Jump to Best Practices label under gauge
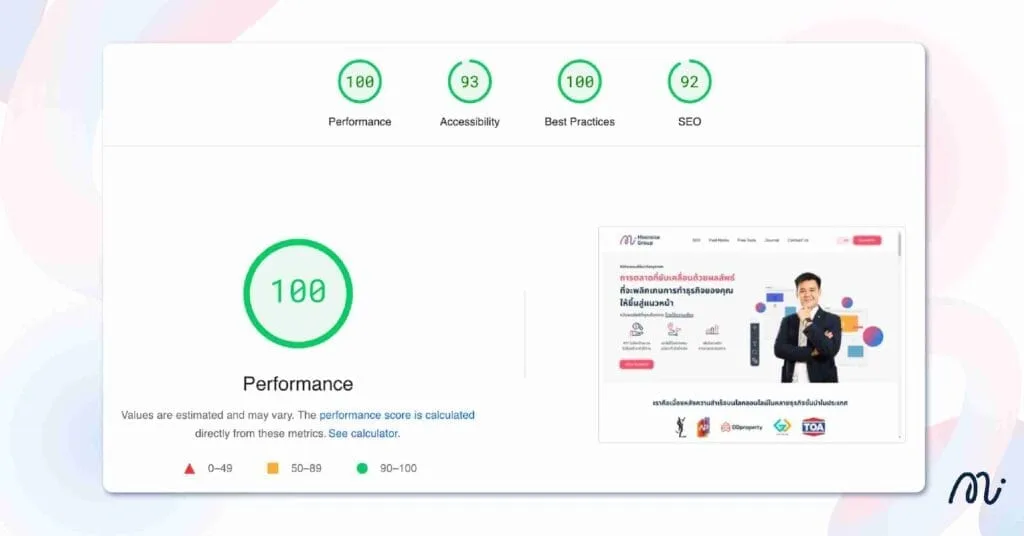Viewport: 1024px width, 536px height. pos(579,121)
